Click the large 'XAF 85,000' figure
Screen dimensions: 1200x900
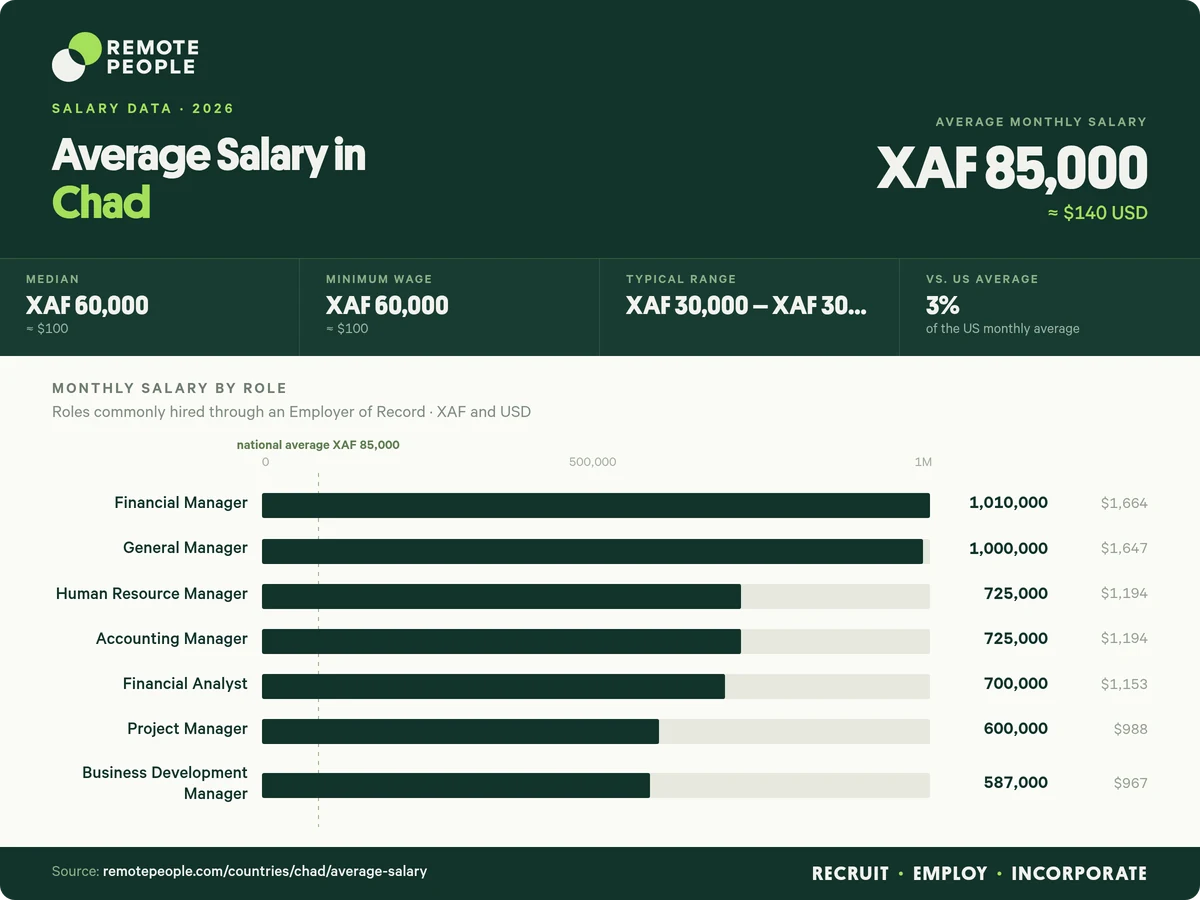1012,167
